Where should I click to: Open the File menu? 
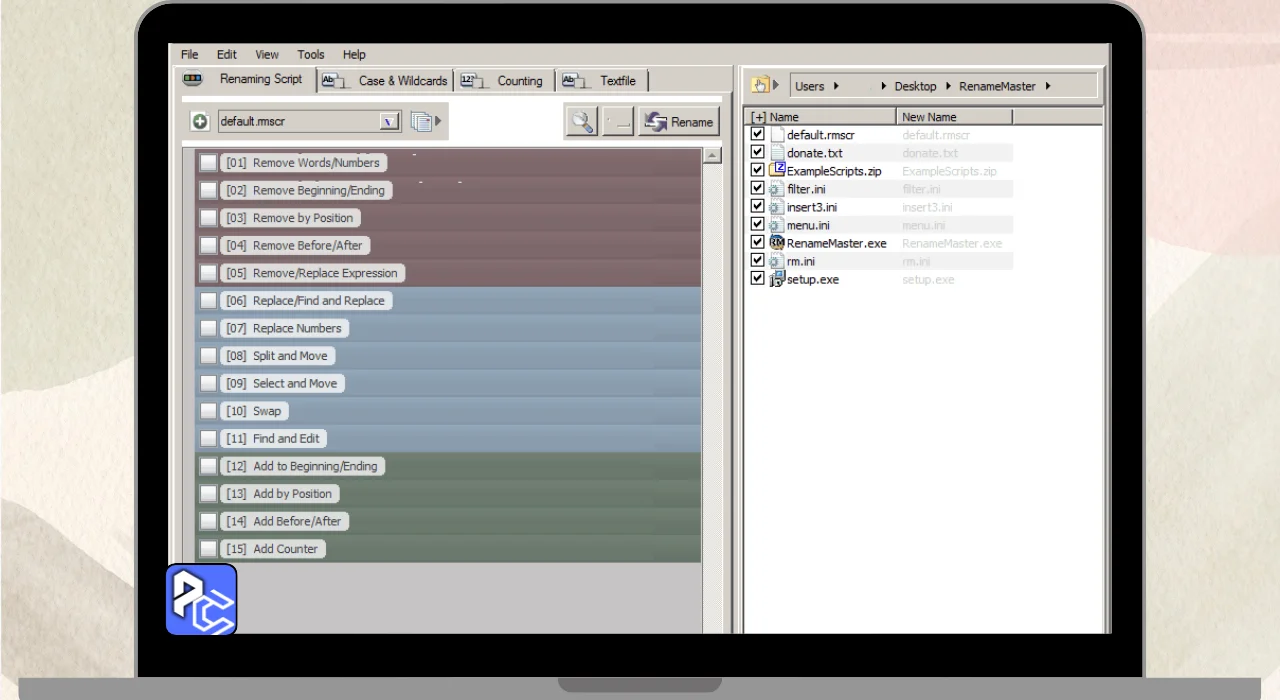(190, 55)
